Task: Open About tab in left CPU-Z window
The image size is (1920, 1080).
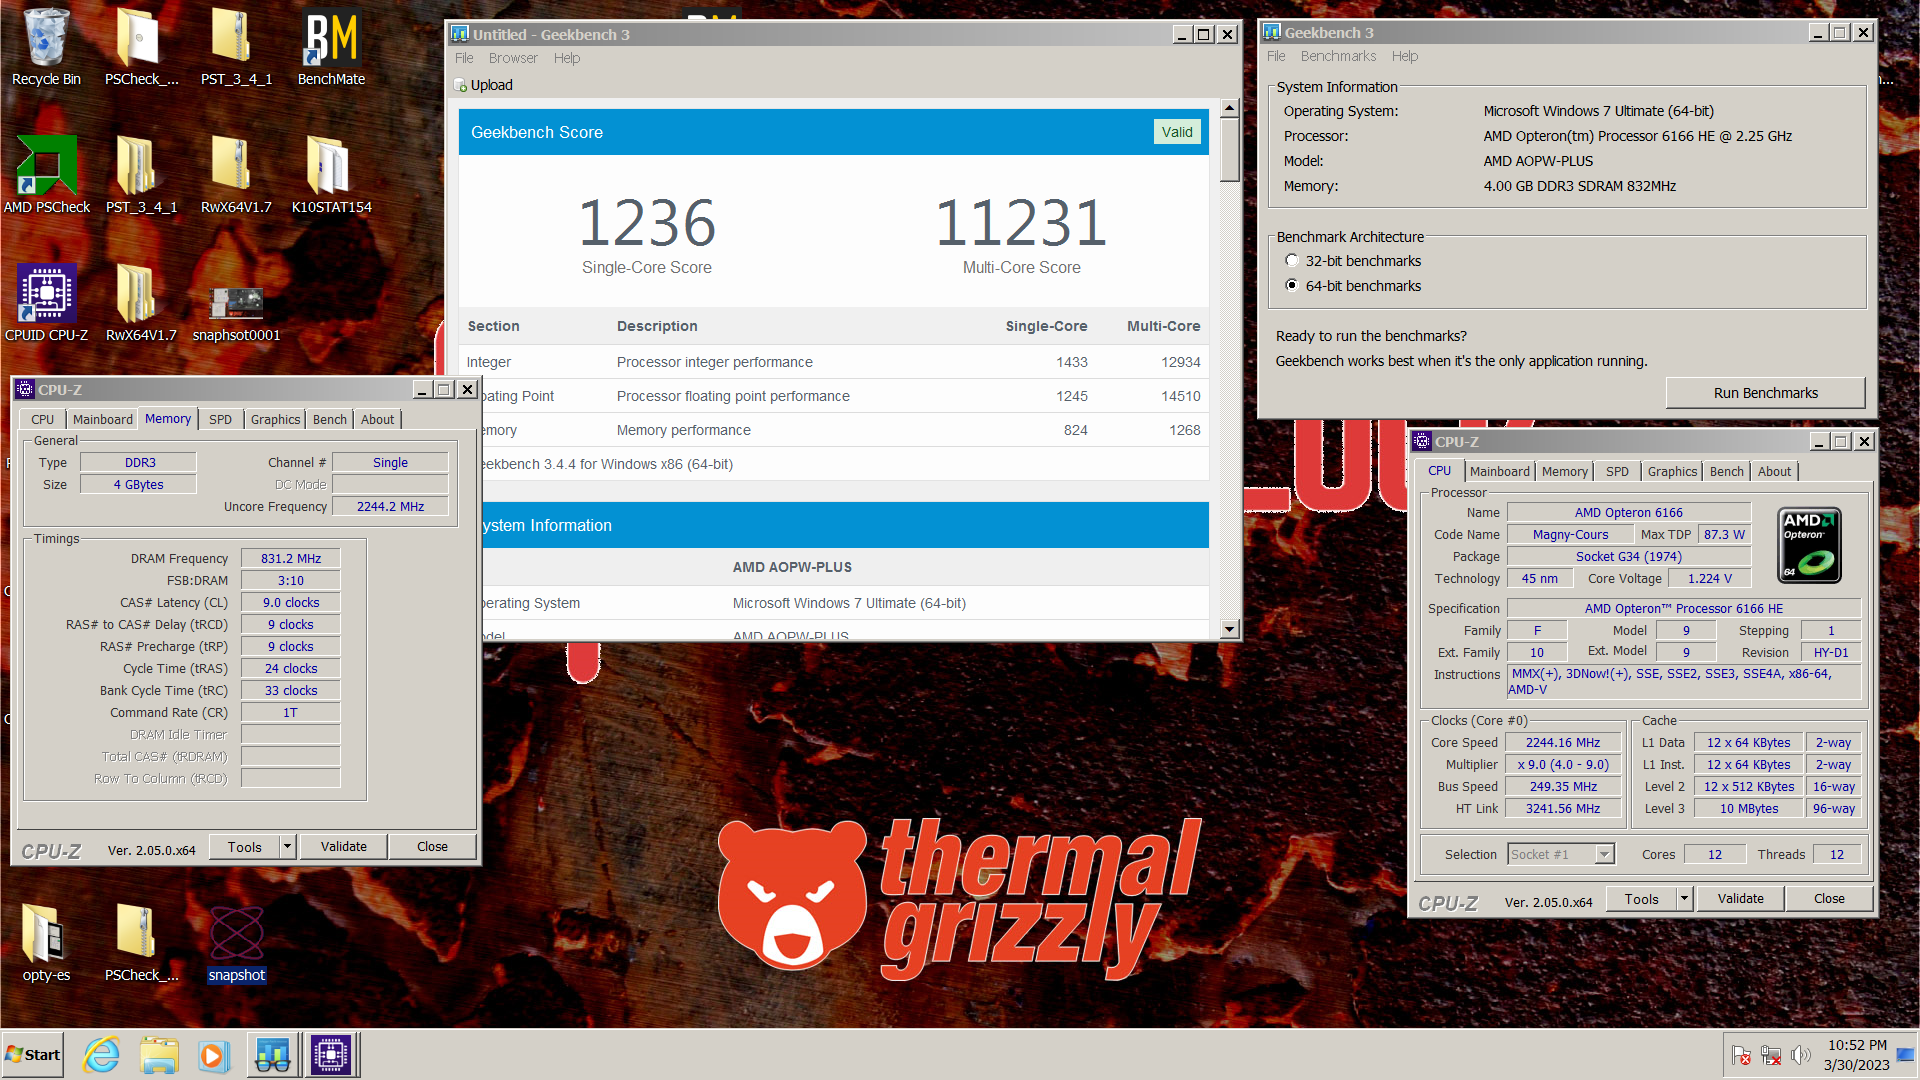Action: pos(377,420)
